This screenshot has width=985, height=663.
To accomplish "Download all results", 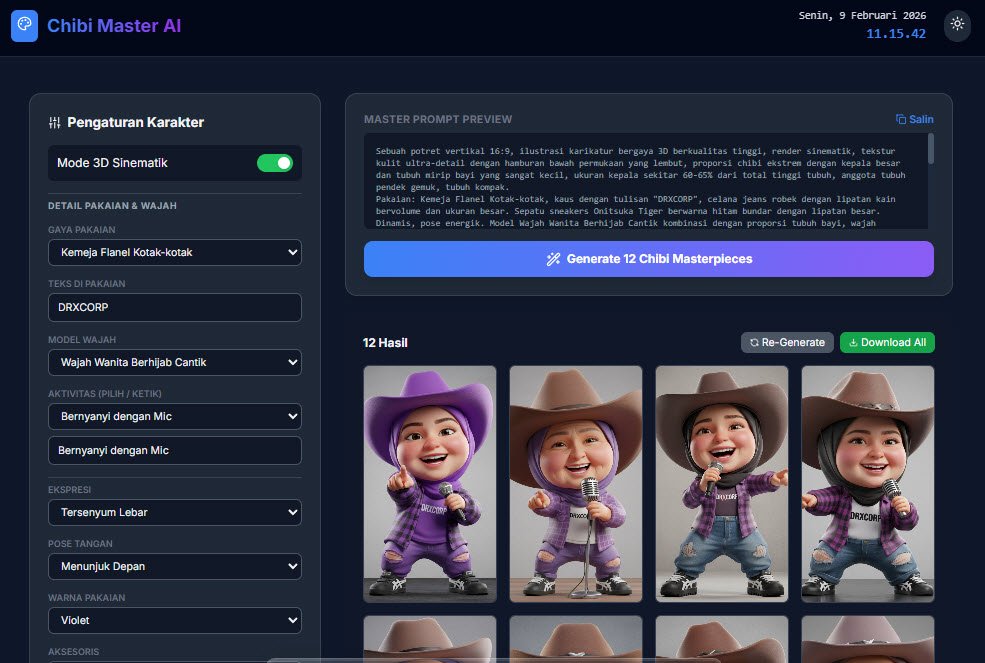I will tap(887, 342).
